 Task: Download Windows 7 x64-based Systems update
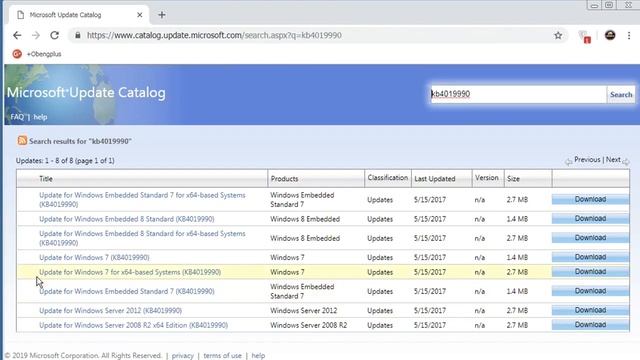coord(590,271)
